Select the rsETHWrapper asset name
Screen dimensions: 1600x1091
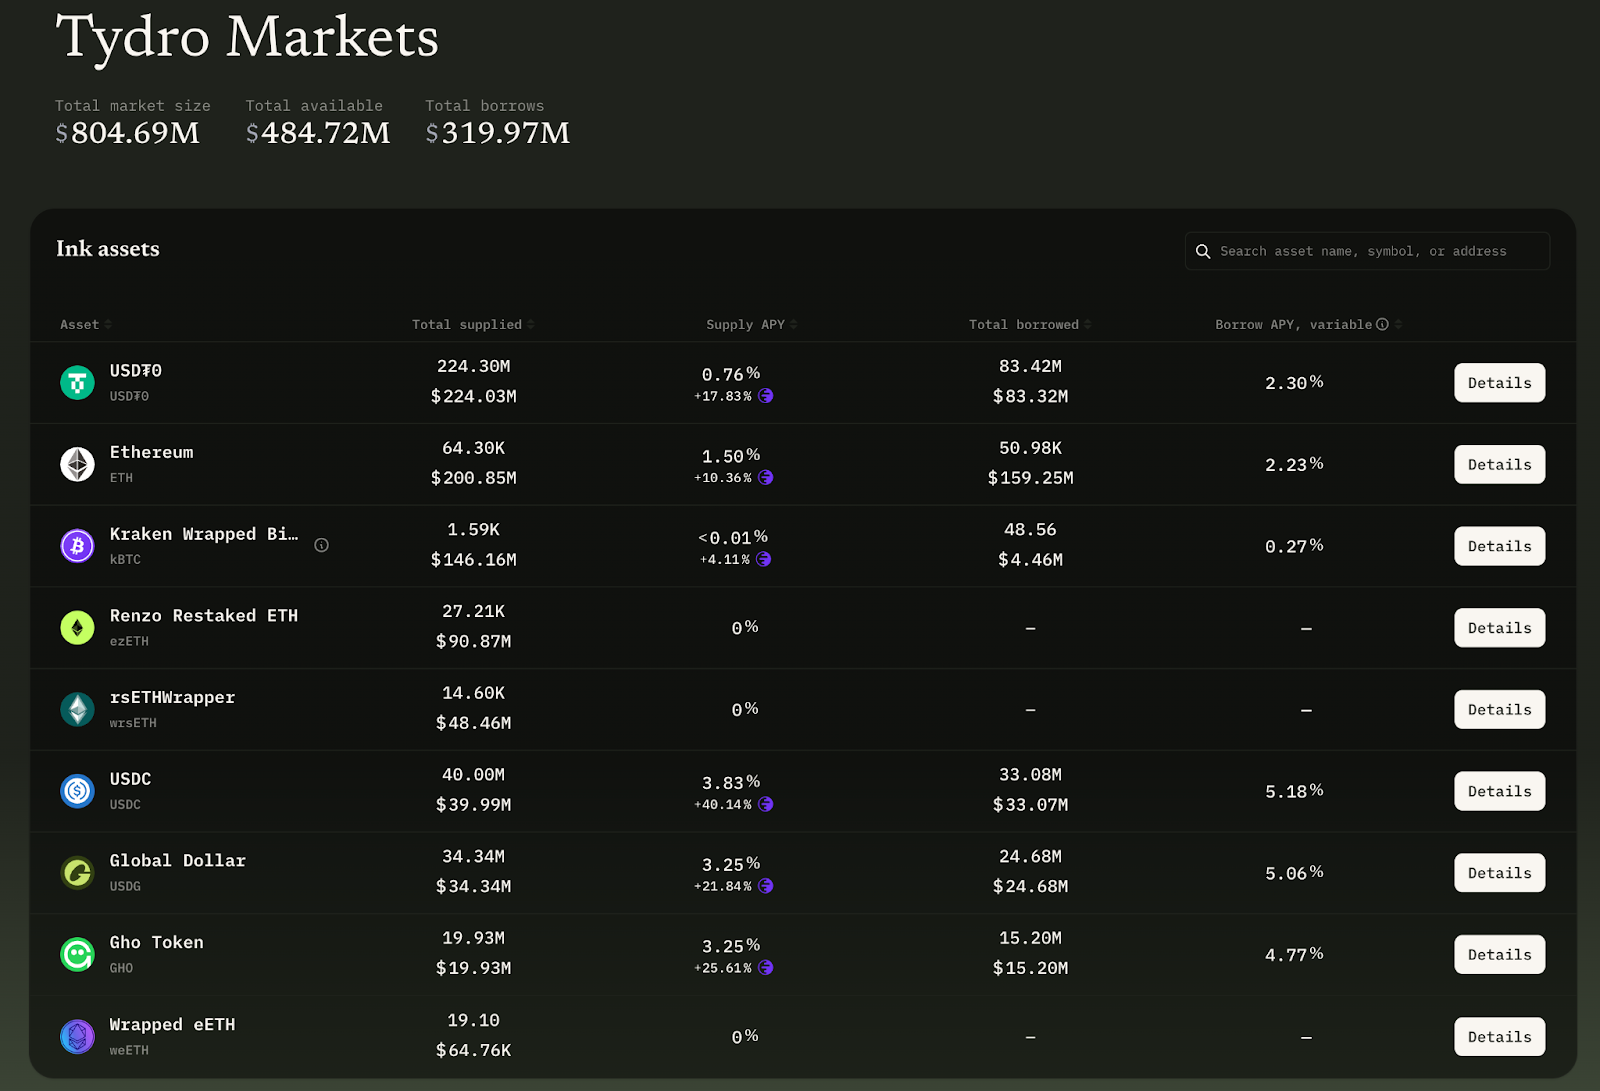[172, 697]
